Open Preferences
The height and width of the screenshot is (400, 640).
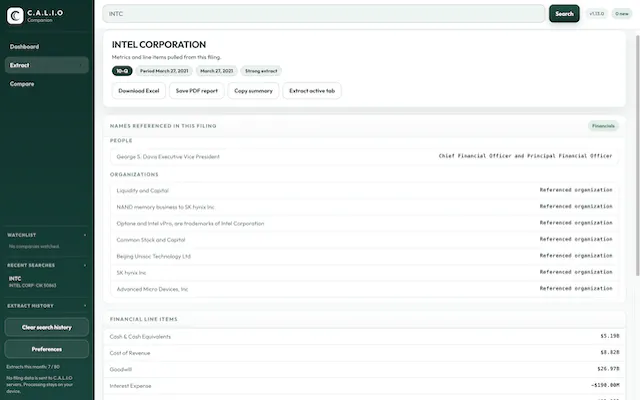[47, 349]
